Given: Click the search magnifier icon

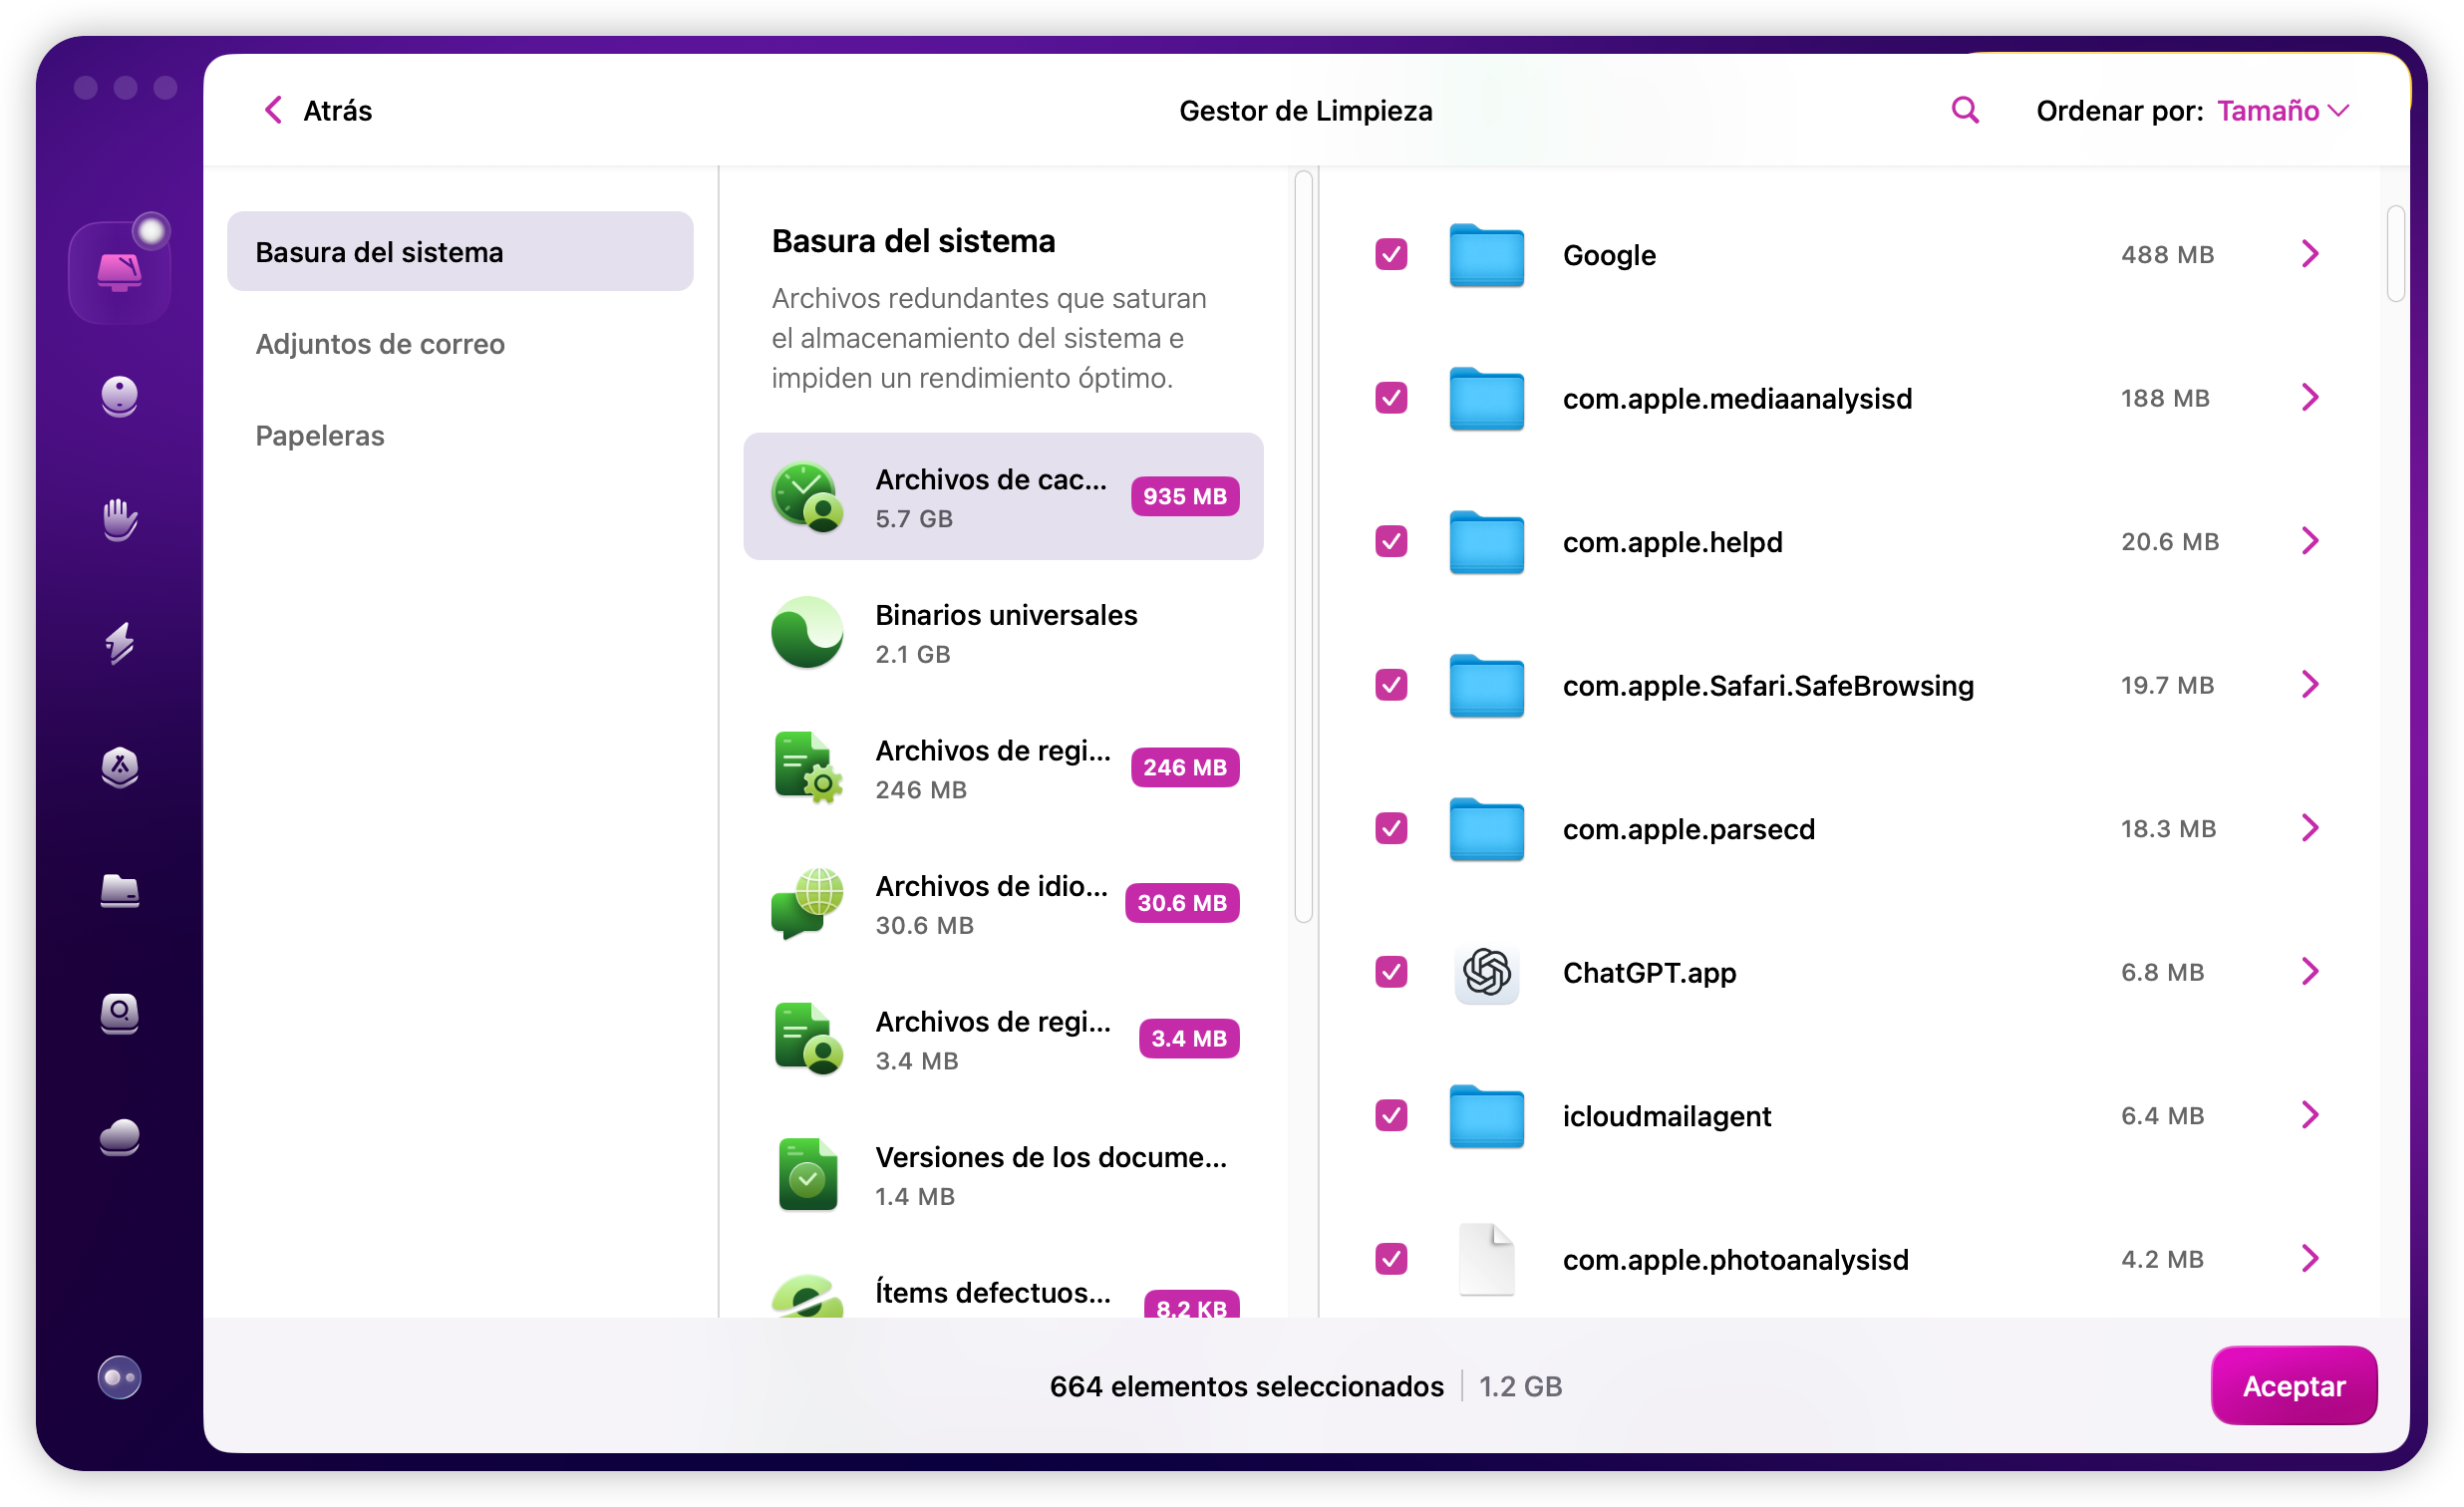Looking at the screenshot, I should (1964, 110).
